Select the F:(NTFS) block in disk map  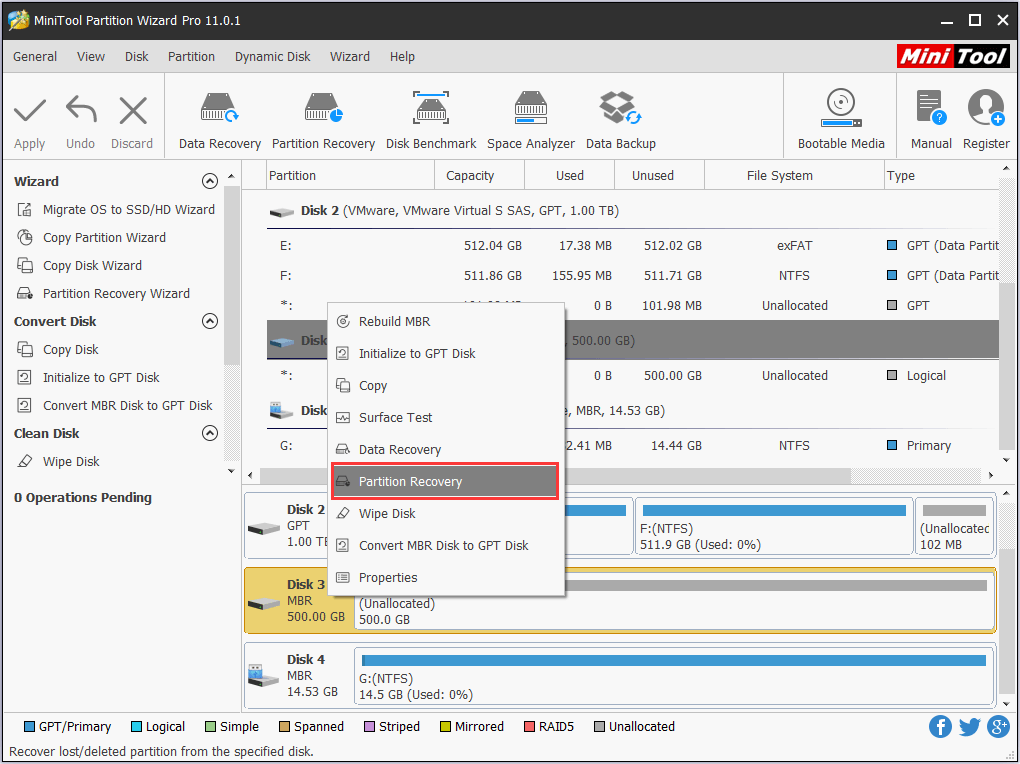(x=774, y=526)
